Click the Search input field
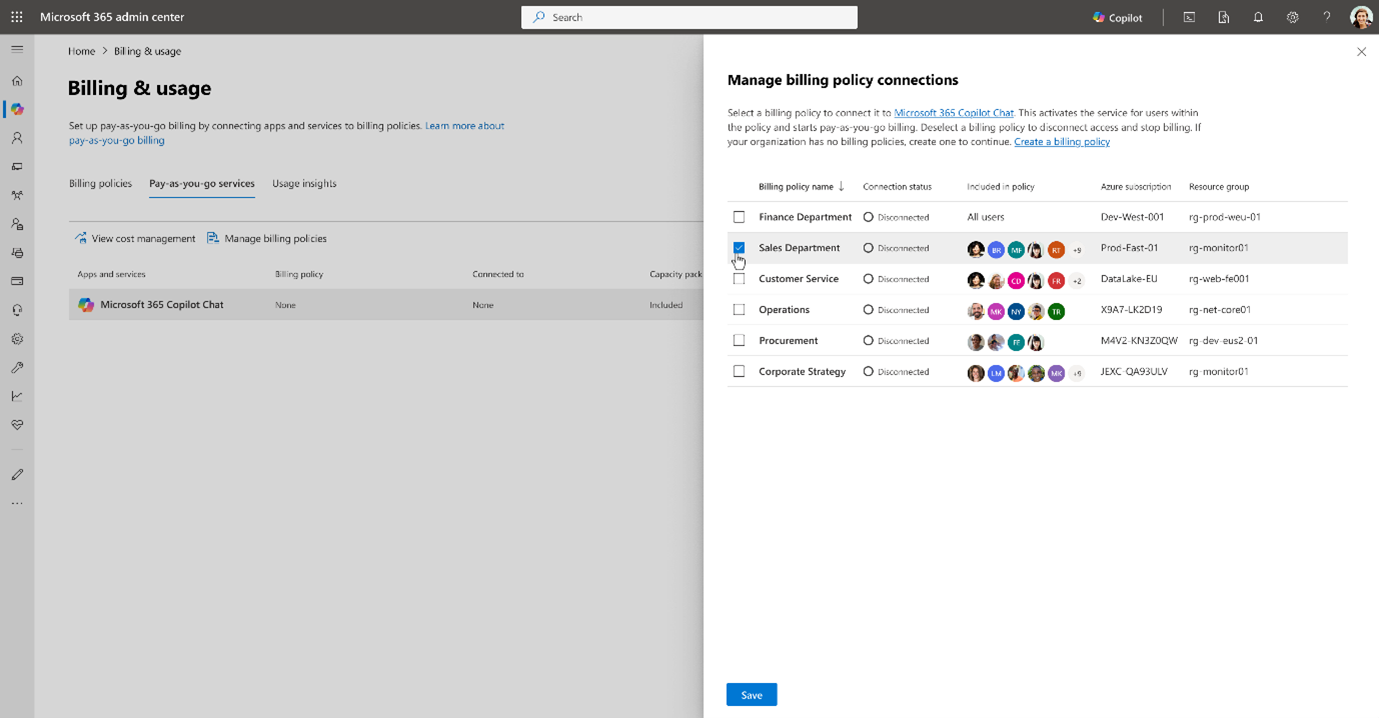1379x718 pixels. coord(689,17)
